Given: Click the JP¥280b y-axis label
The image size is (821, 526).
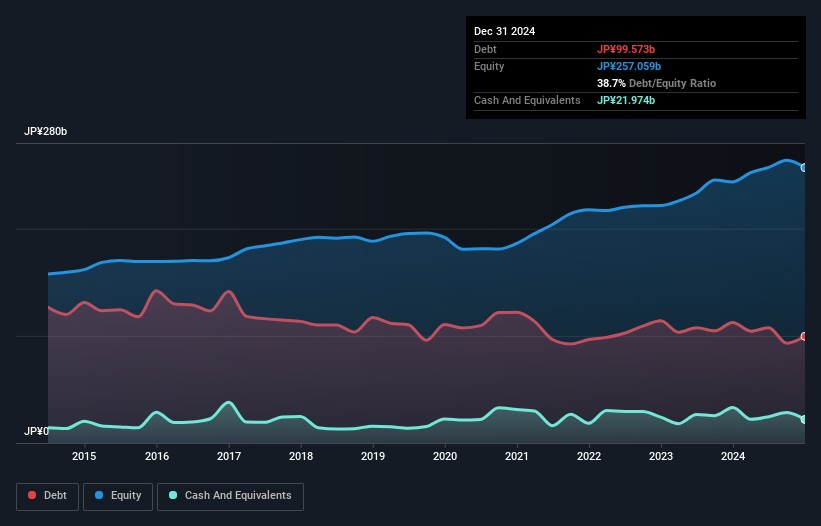Looking at the screenshot, I should (x=46, y=132).
